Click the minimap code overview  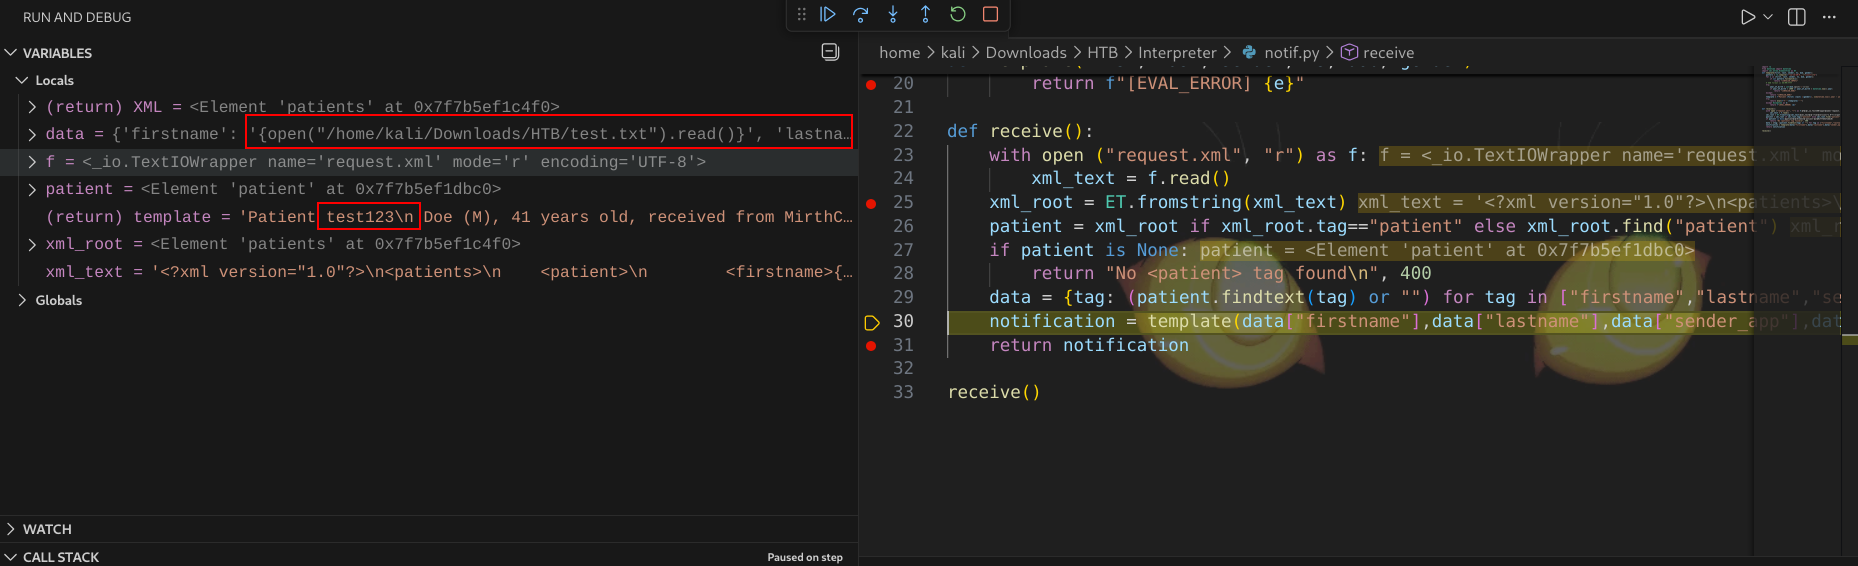pyautogui.click(x=1800, y=100)
